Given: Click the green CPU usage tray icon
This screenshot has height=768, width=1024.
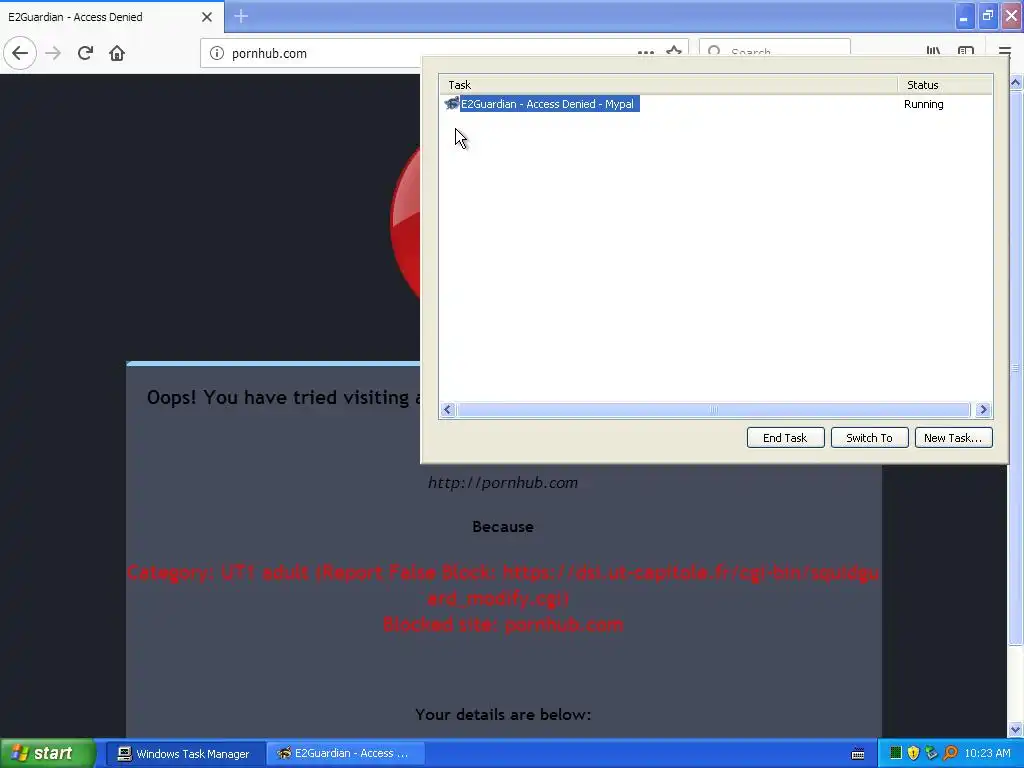Looking at the screenshot, I should 896,753.
